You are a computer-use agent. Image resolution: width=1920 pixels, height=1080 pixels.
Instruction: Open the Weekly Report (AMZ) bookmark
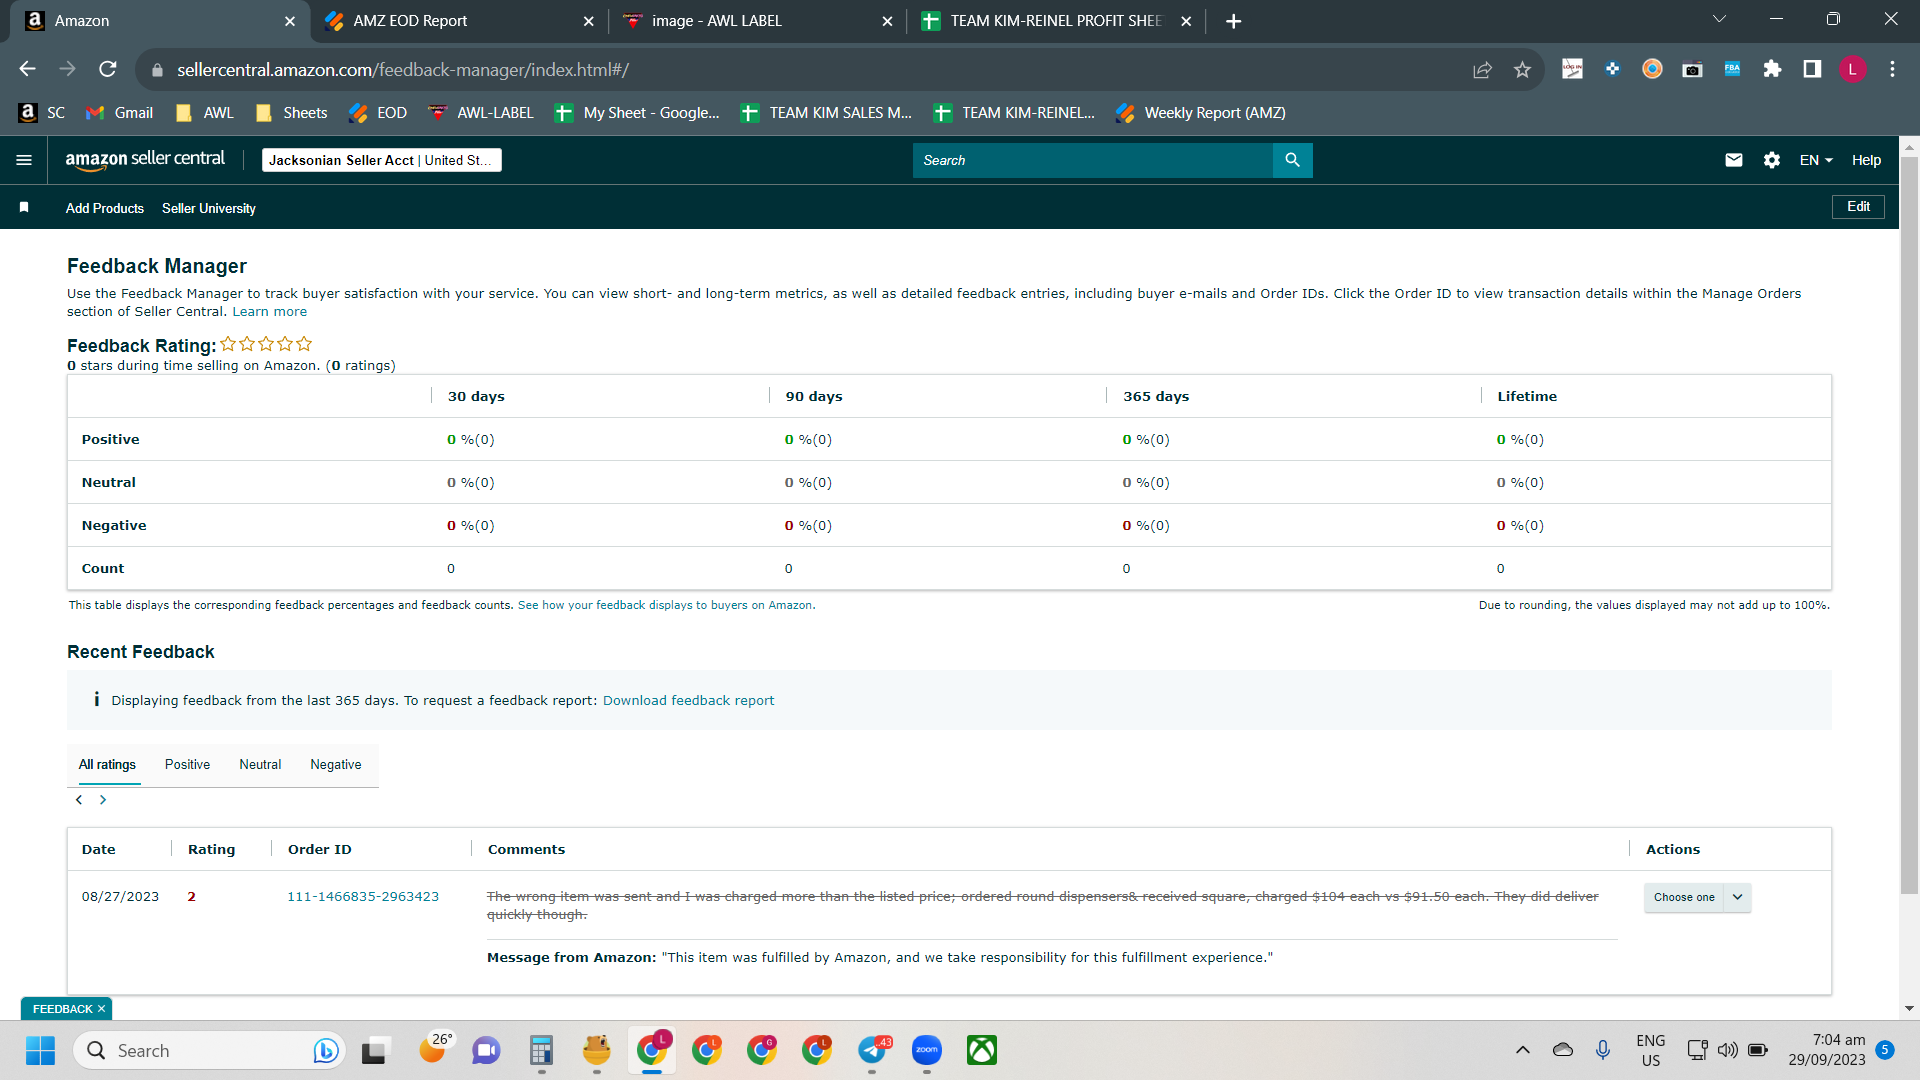1201,113
